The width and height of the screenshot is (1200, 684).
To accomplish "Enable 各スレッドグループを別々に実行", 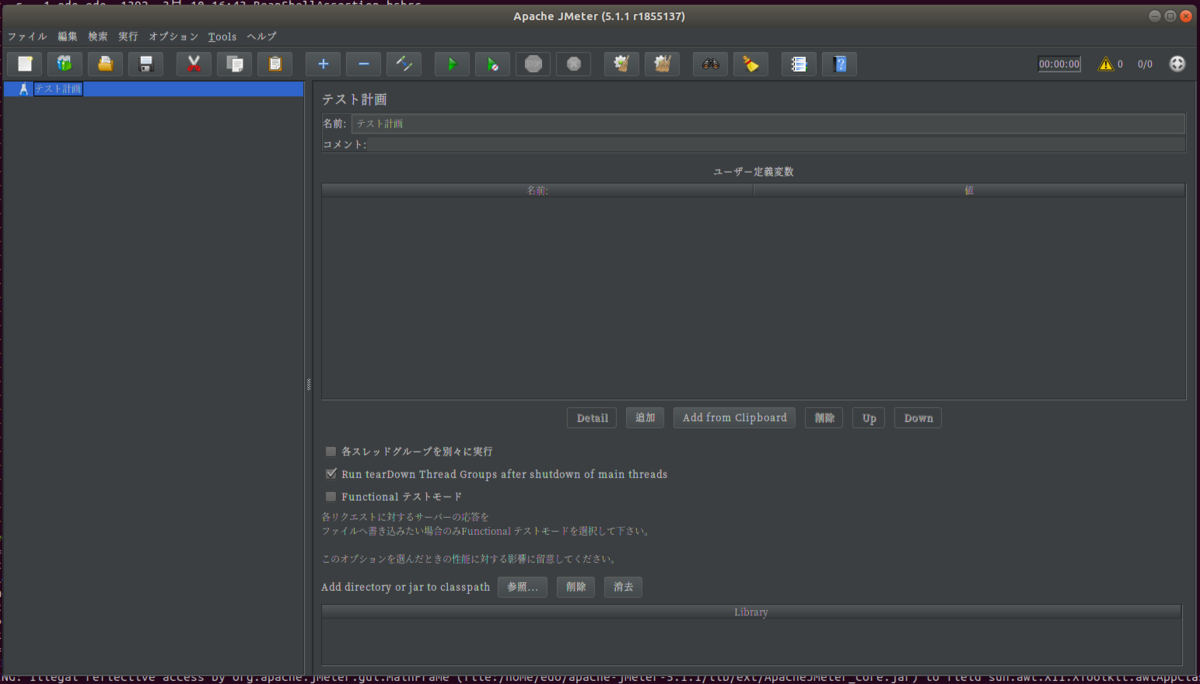I will click(330, 451).
